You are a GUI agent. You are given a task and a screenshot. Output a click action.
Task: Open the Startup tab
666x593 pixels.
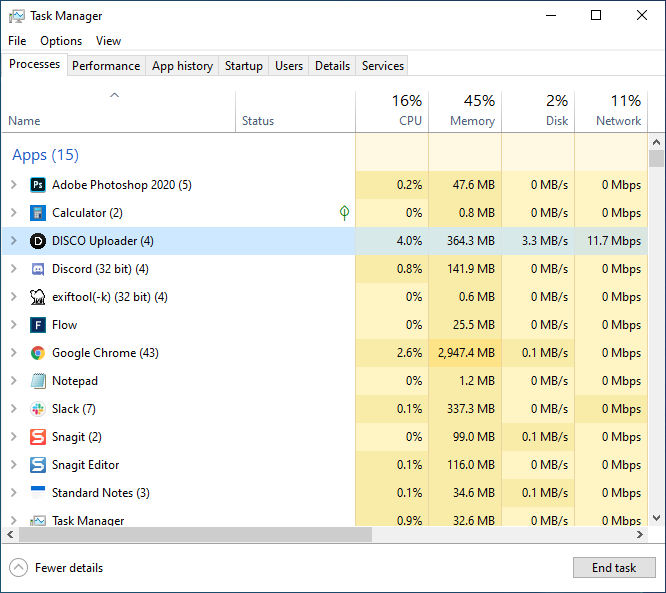click(243, 66)
